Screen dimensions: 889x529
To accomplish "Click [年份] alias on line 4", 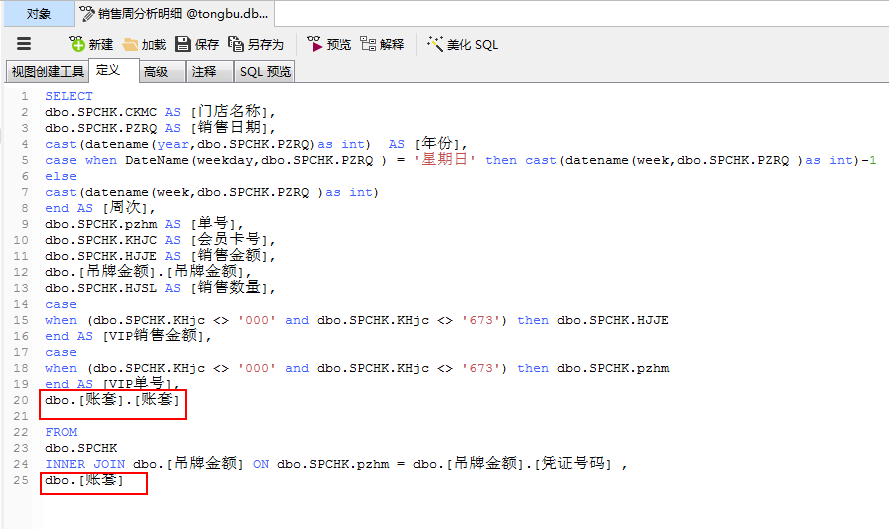I will pos(437,143).
